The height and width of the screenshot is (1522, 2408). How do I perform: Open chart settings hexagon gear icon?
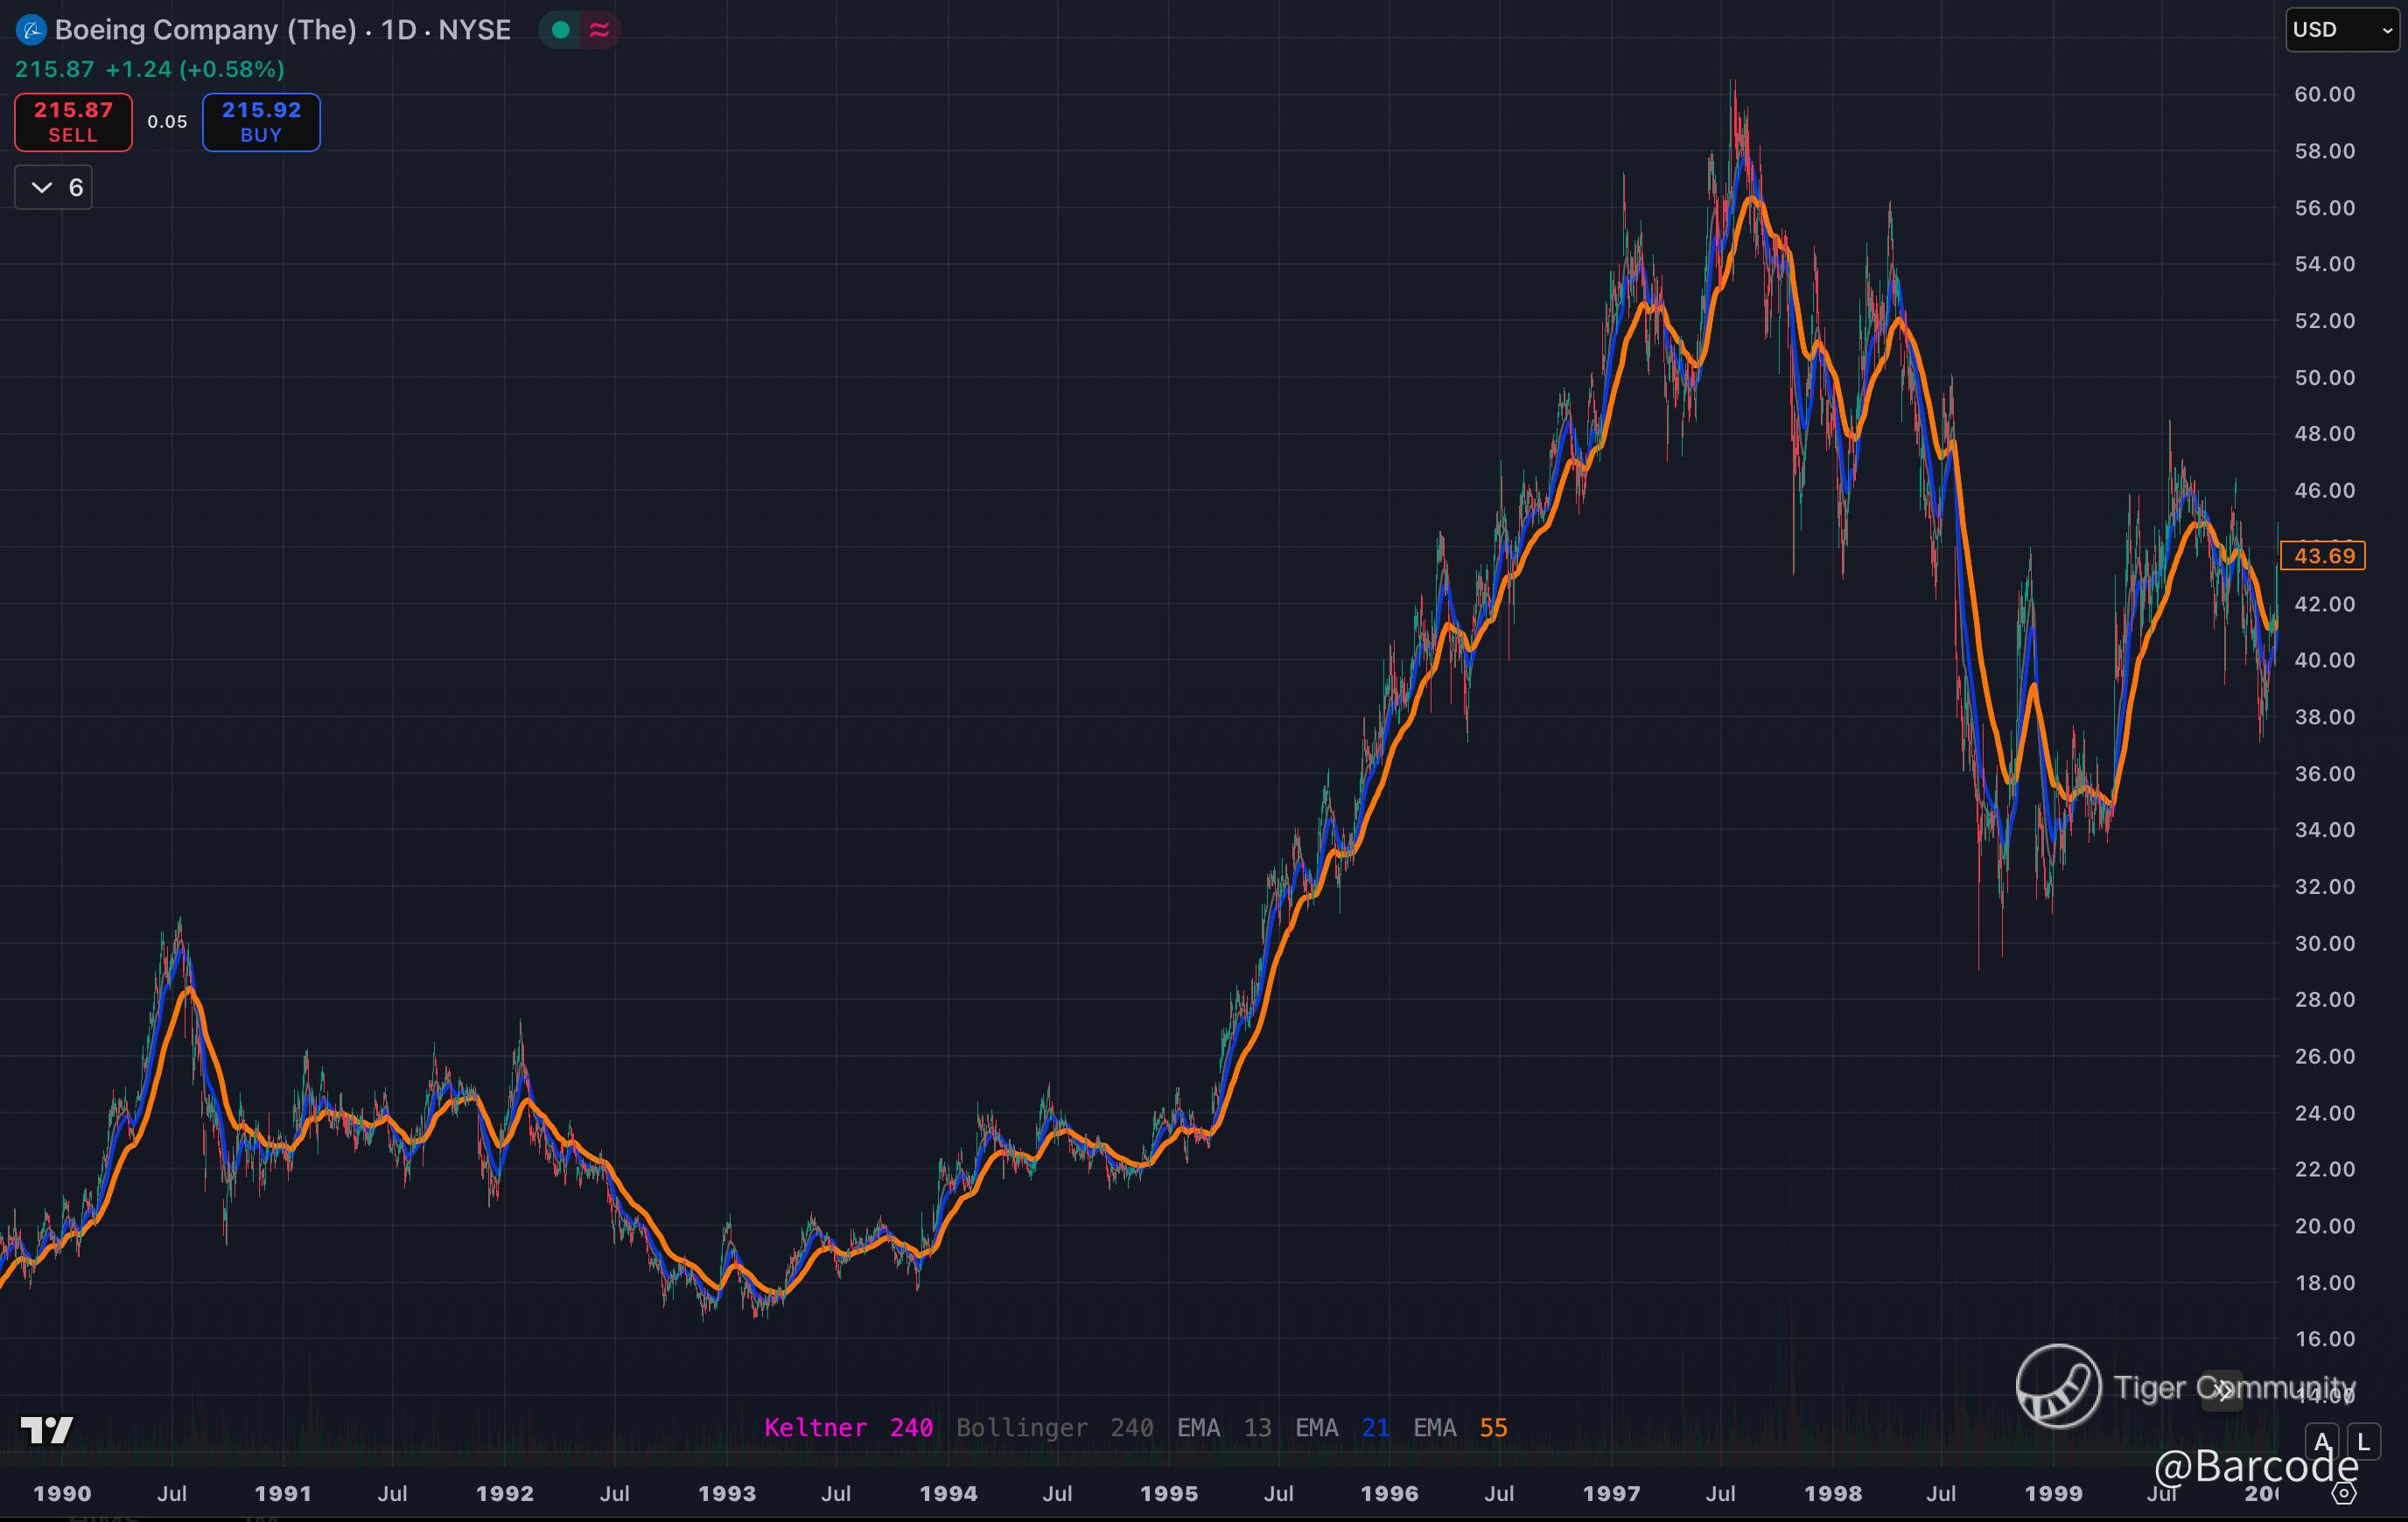2343,1494
